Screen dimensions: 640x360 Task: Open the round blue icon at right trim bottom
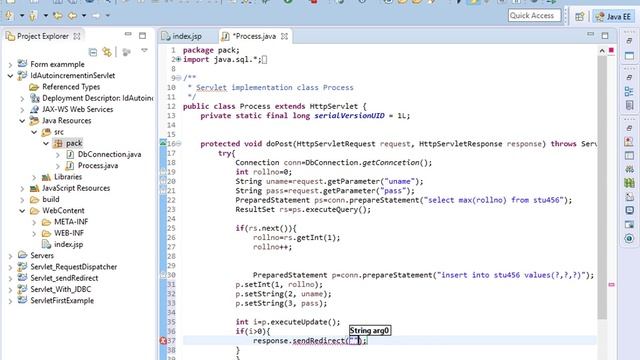click(x=629, y=238)
